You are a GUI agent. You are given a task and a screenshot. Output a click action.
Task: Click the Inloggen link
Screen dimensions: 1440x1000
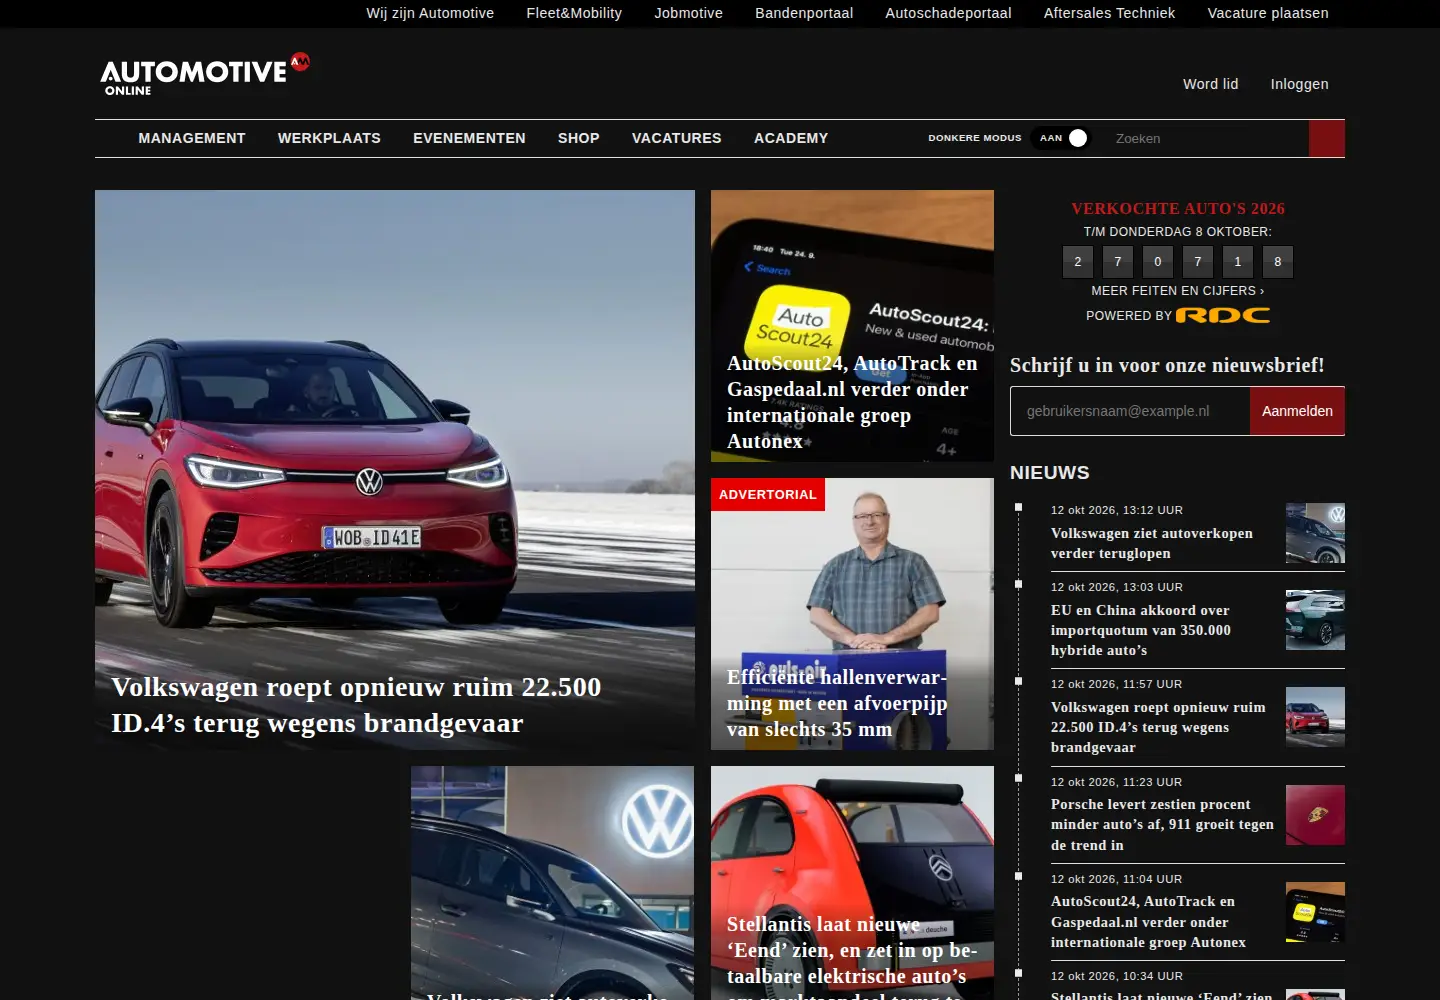tap(1300, 84)
